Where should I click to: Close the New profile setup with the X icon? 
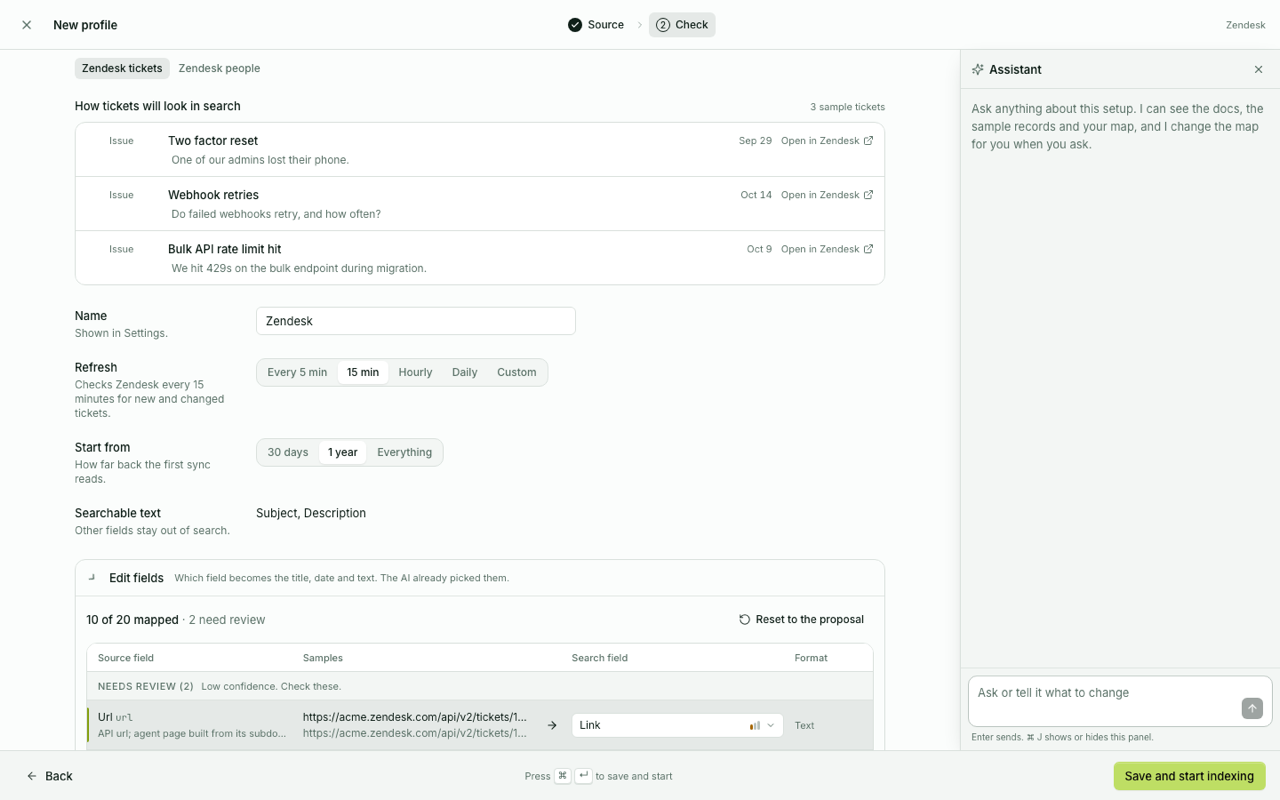pyautogui.click(x=27, y=25)
